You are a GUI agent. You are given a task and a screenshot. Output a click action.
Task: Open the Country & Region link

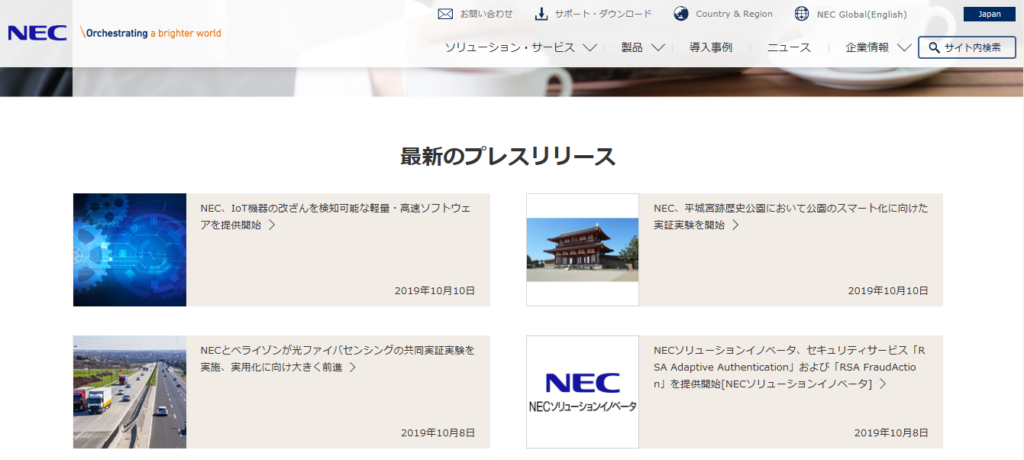[734, 14]
